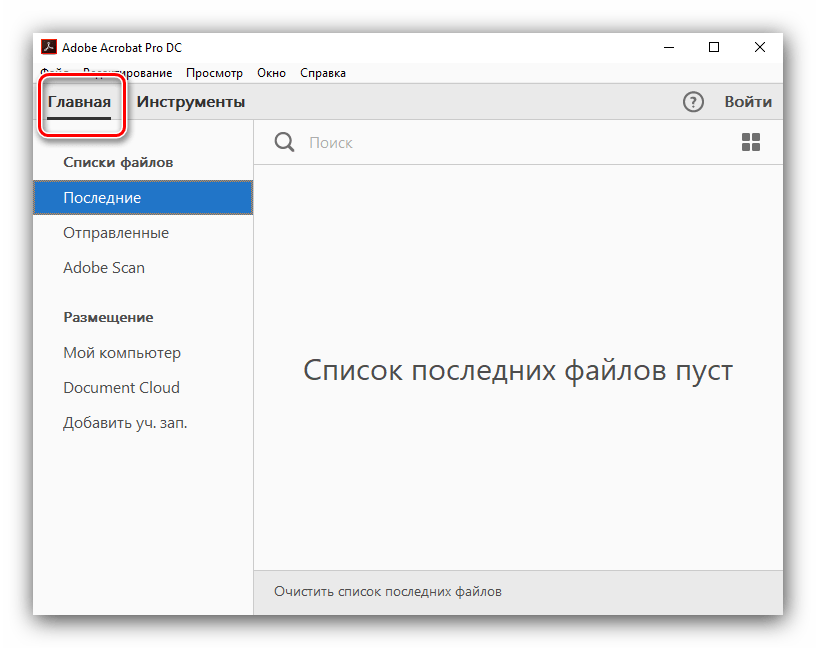Open the help question mark icon

click(x=693, y=102)
